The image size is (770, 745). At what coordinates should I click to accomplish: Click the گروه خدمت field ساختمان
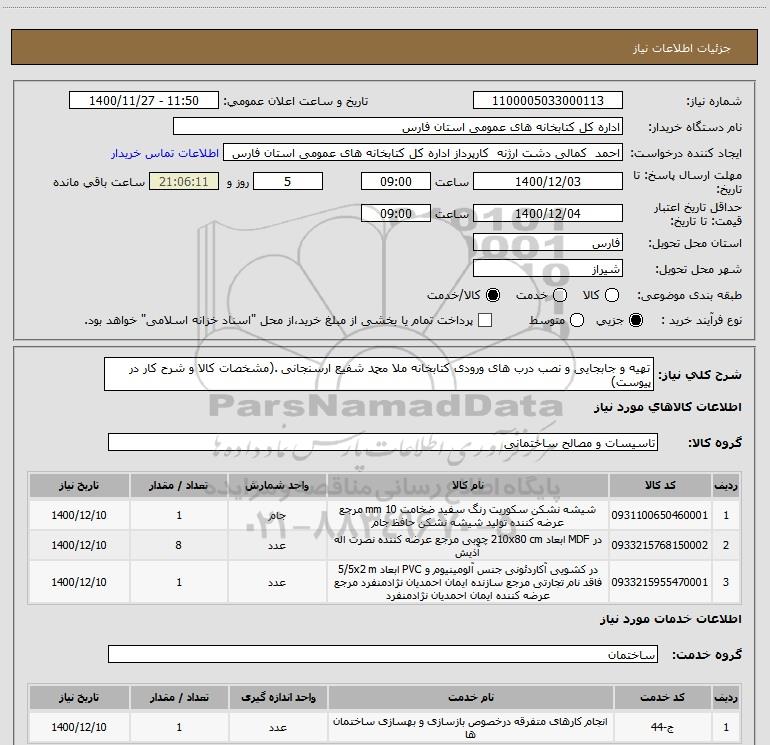[x=383, y=654]
